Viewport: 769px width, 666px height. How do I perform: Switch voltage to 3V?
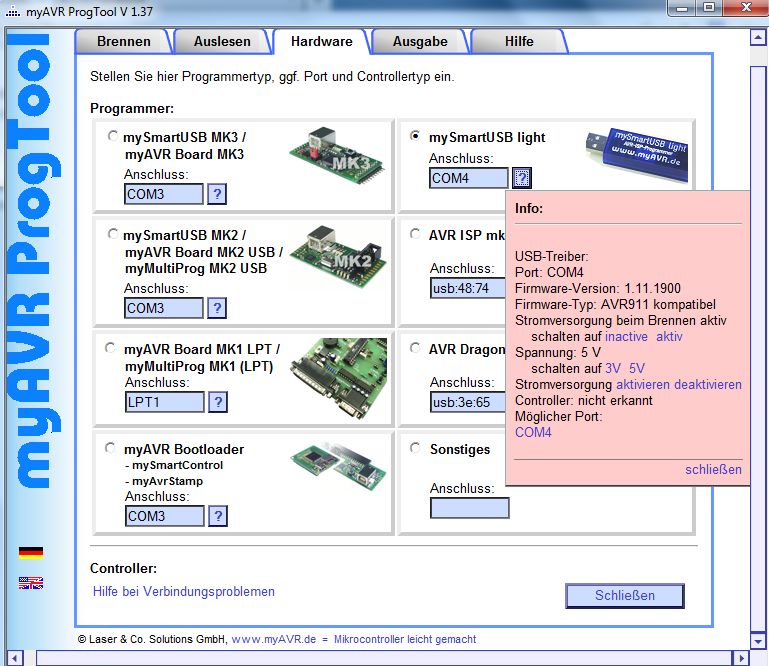click(613, 368)
